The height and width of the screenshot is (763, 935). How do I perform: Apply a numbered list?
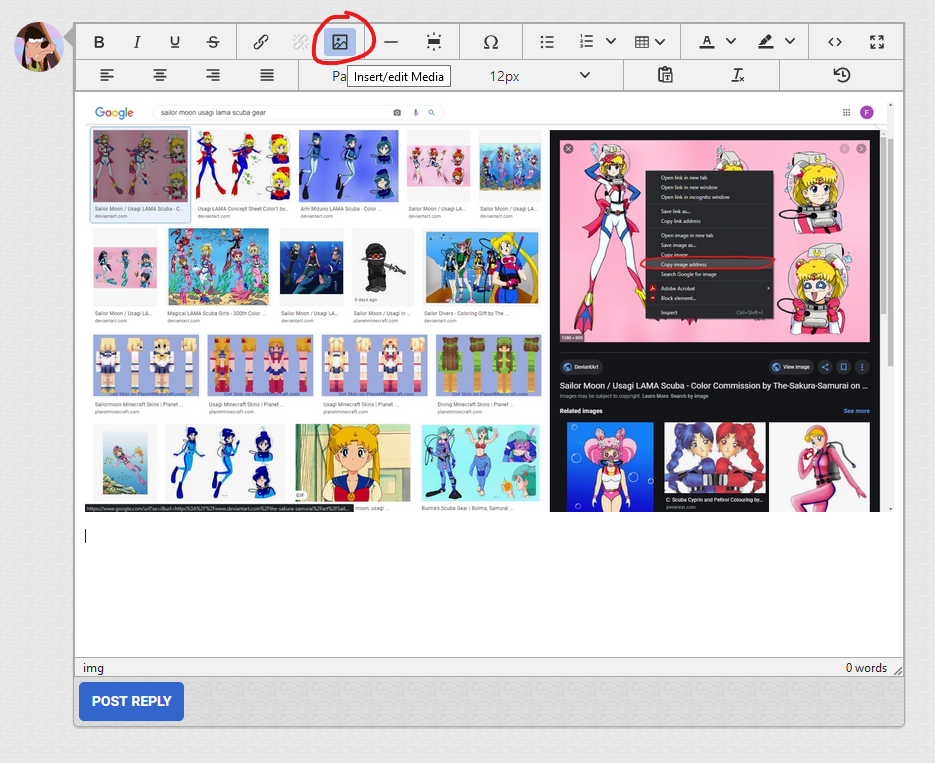click(586, 42)
